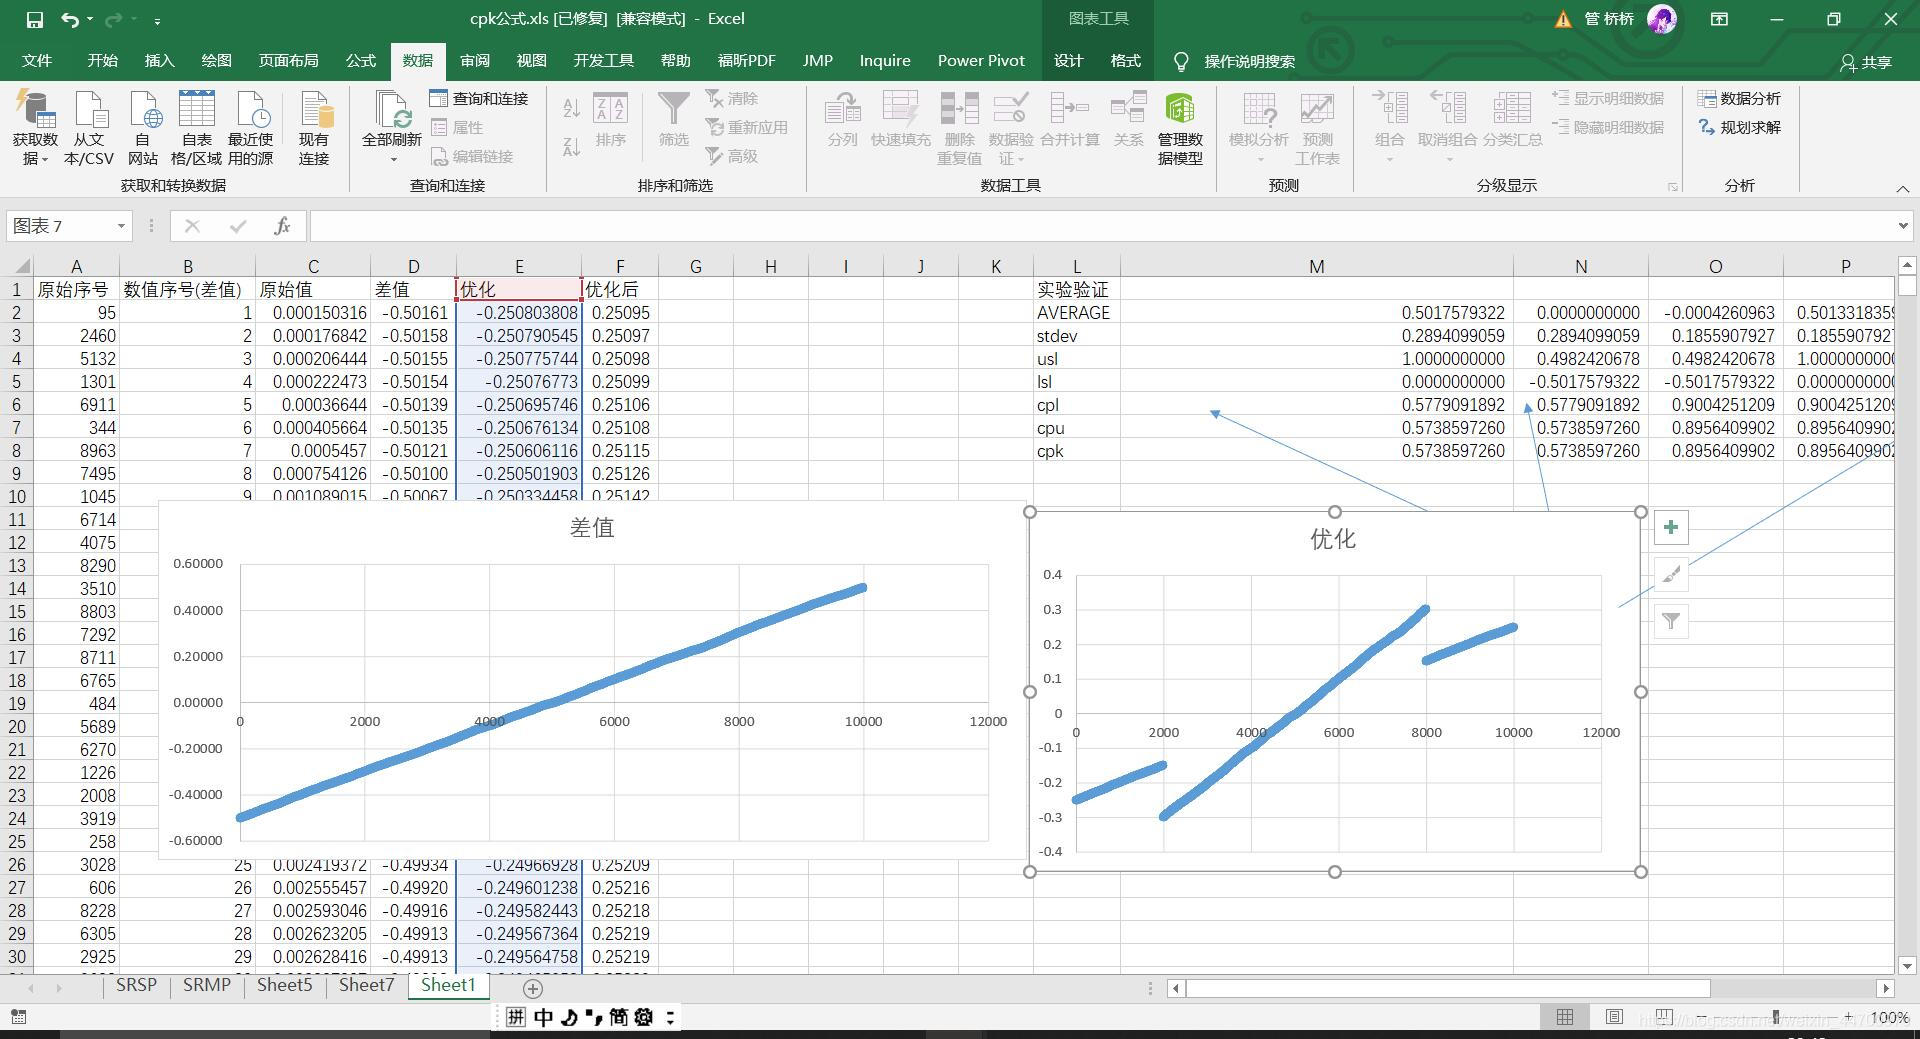Switch to the Review (审阅) tab
Viewport: 1920px width, 1039px height.
click(475, 61)
